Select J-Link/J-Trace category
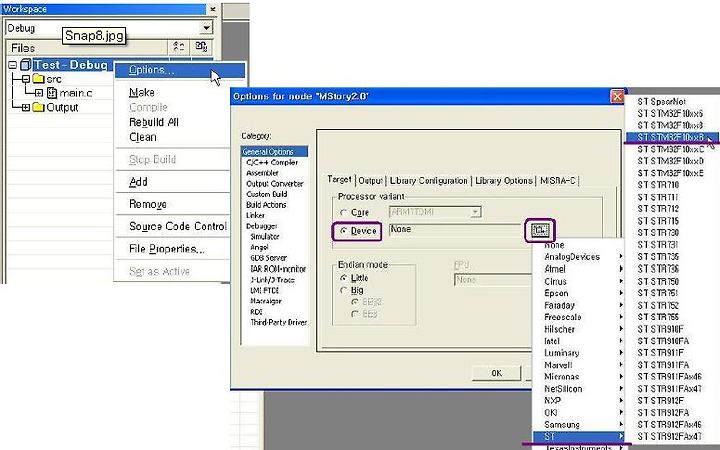This screenshot has height=450, width=720. 272,280
